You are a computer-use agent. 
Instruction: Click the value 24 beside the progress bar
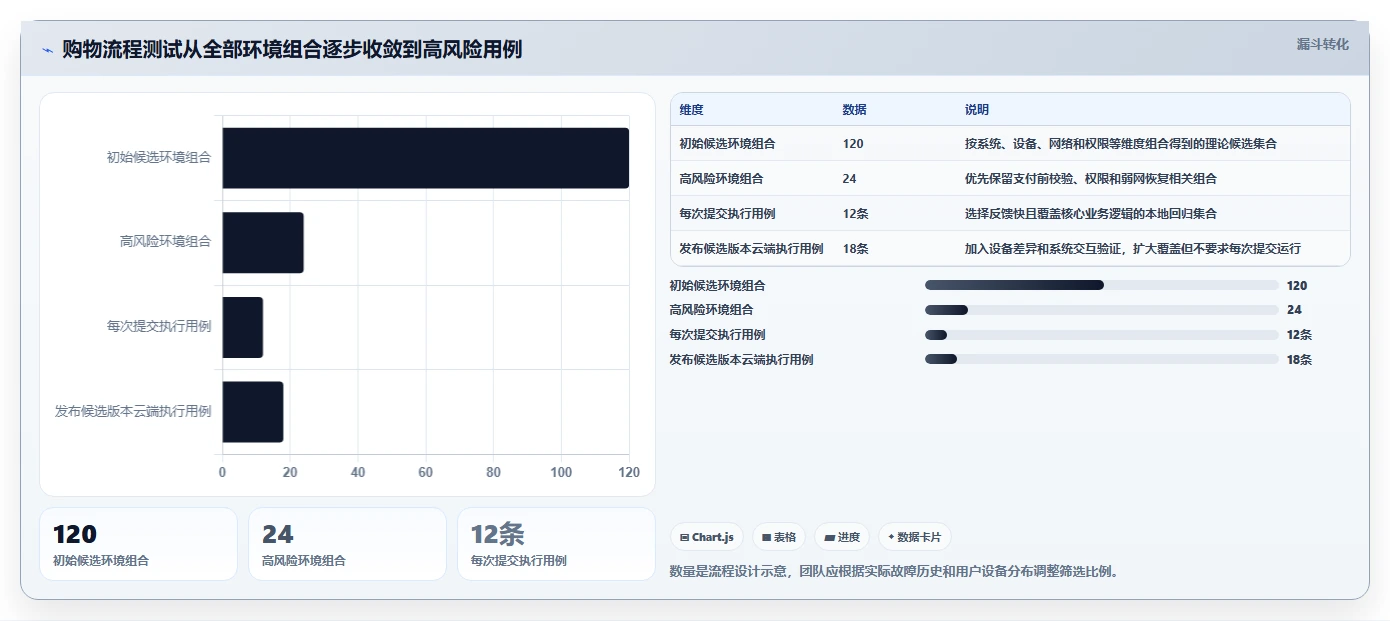tap(1294, 310)
